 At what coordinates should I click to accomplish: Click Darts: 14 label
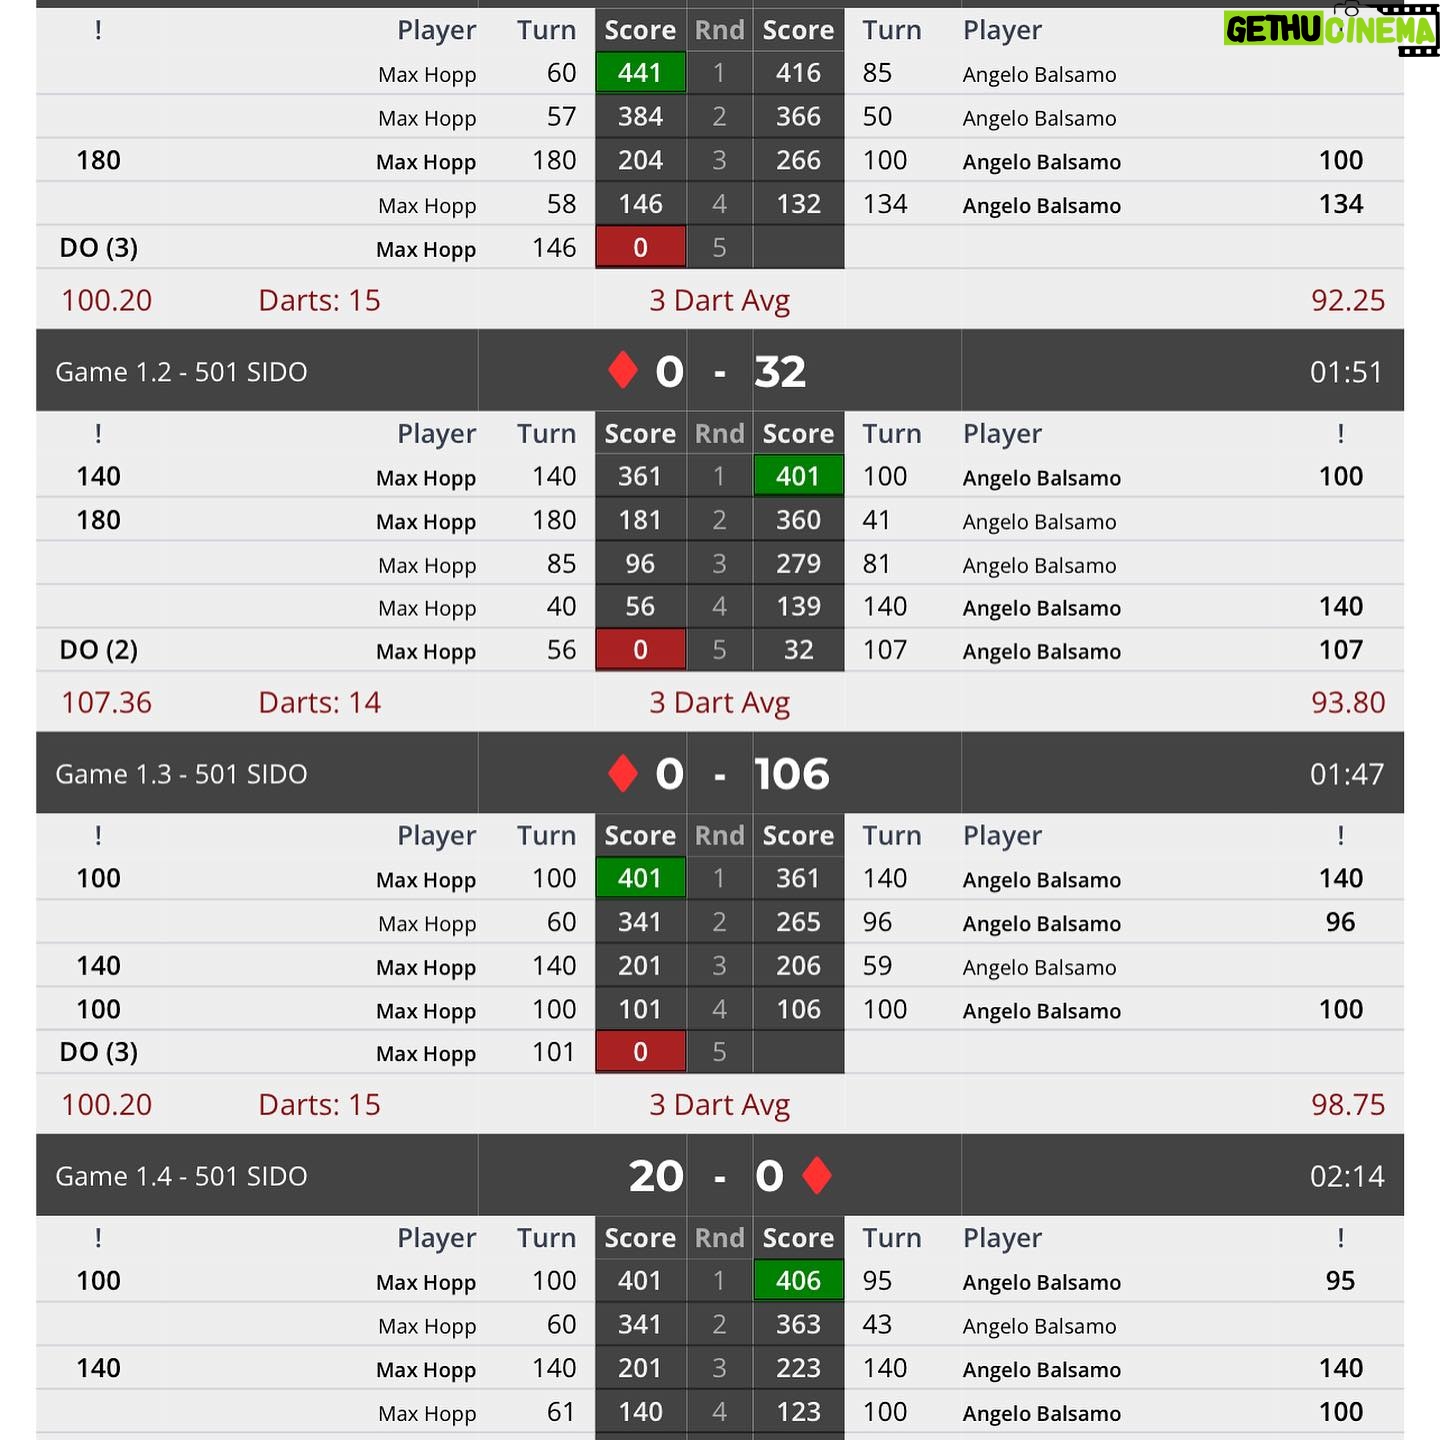click(319, 703)
